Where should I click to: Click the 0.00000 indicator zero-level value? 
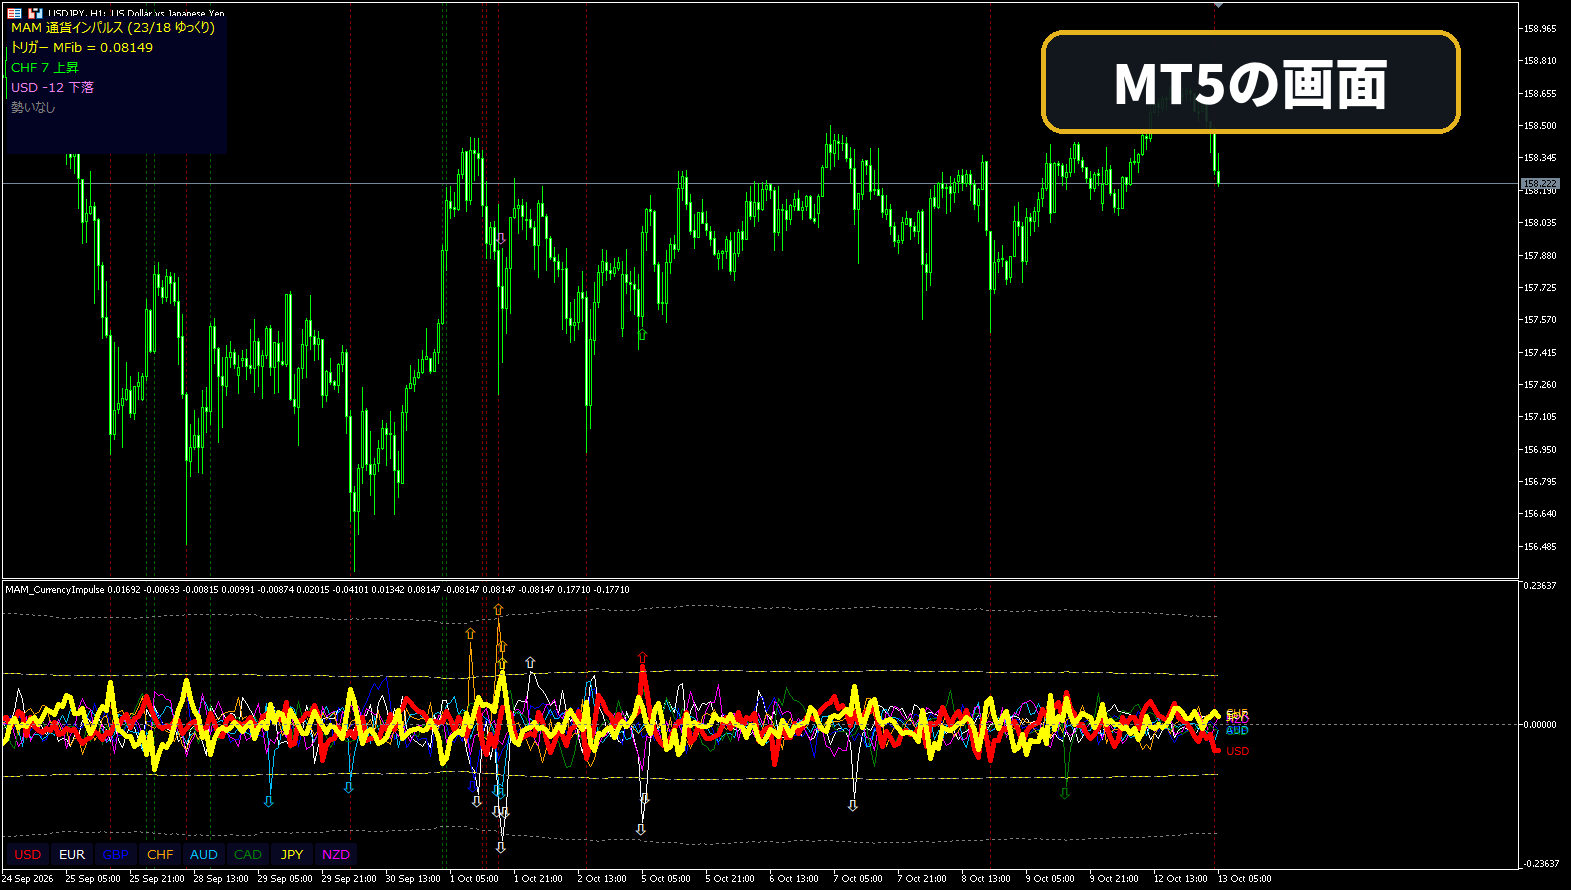[1540, 725]
